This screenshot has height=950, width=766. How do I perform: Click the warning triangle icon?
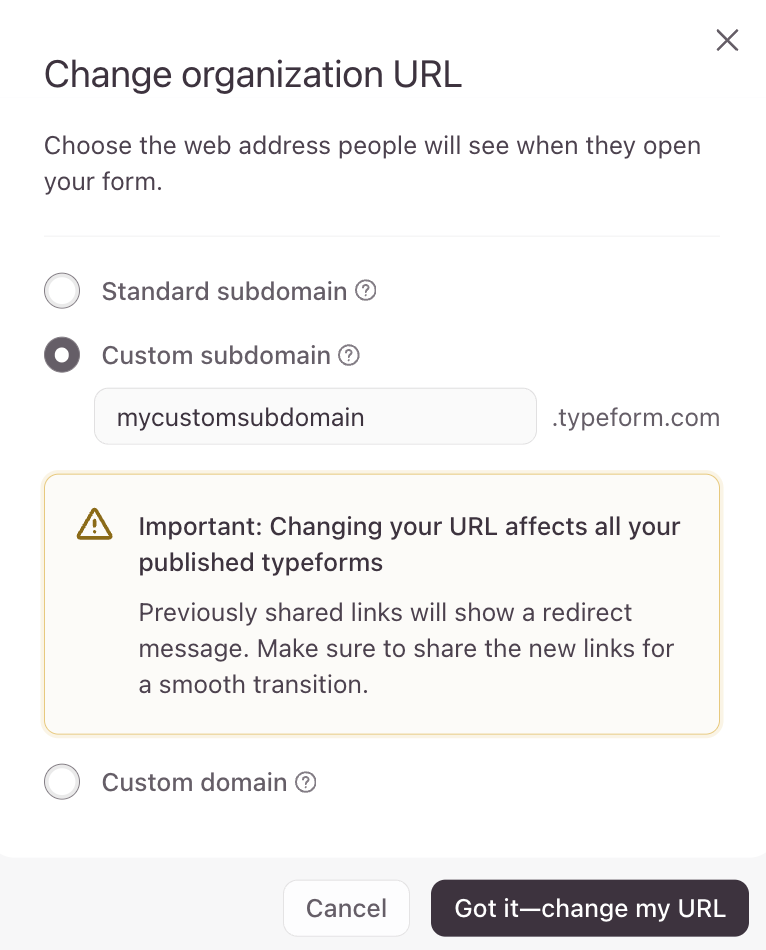pyautogui.click(x=95, y=525)
